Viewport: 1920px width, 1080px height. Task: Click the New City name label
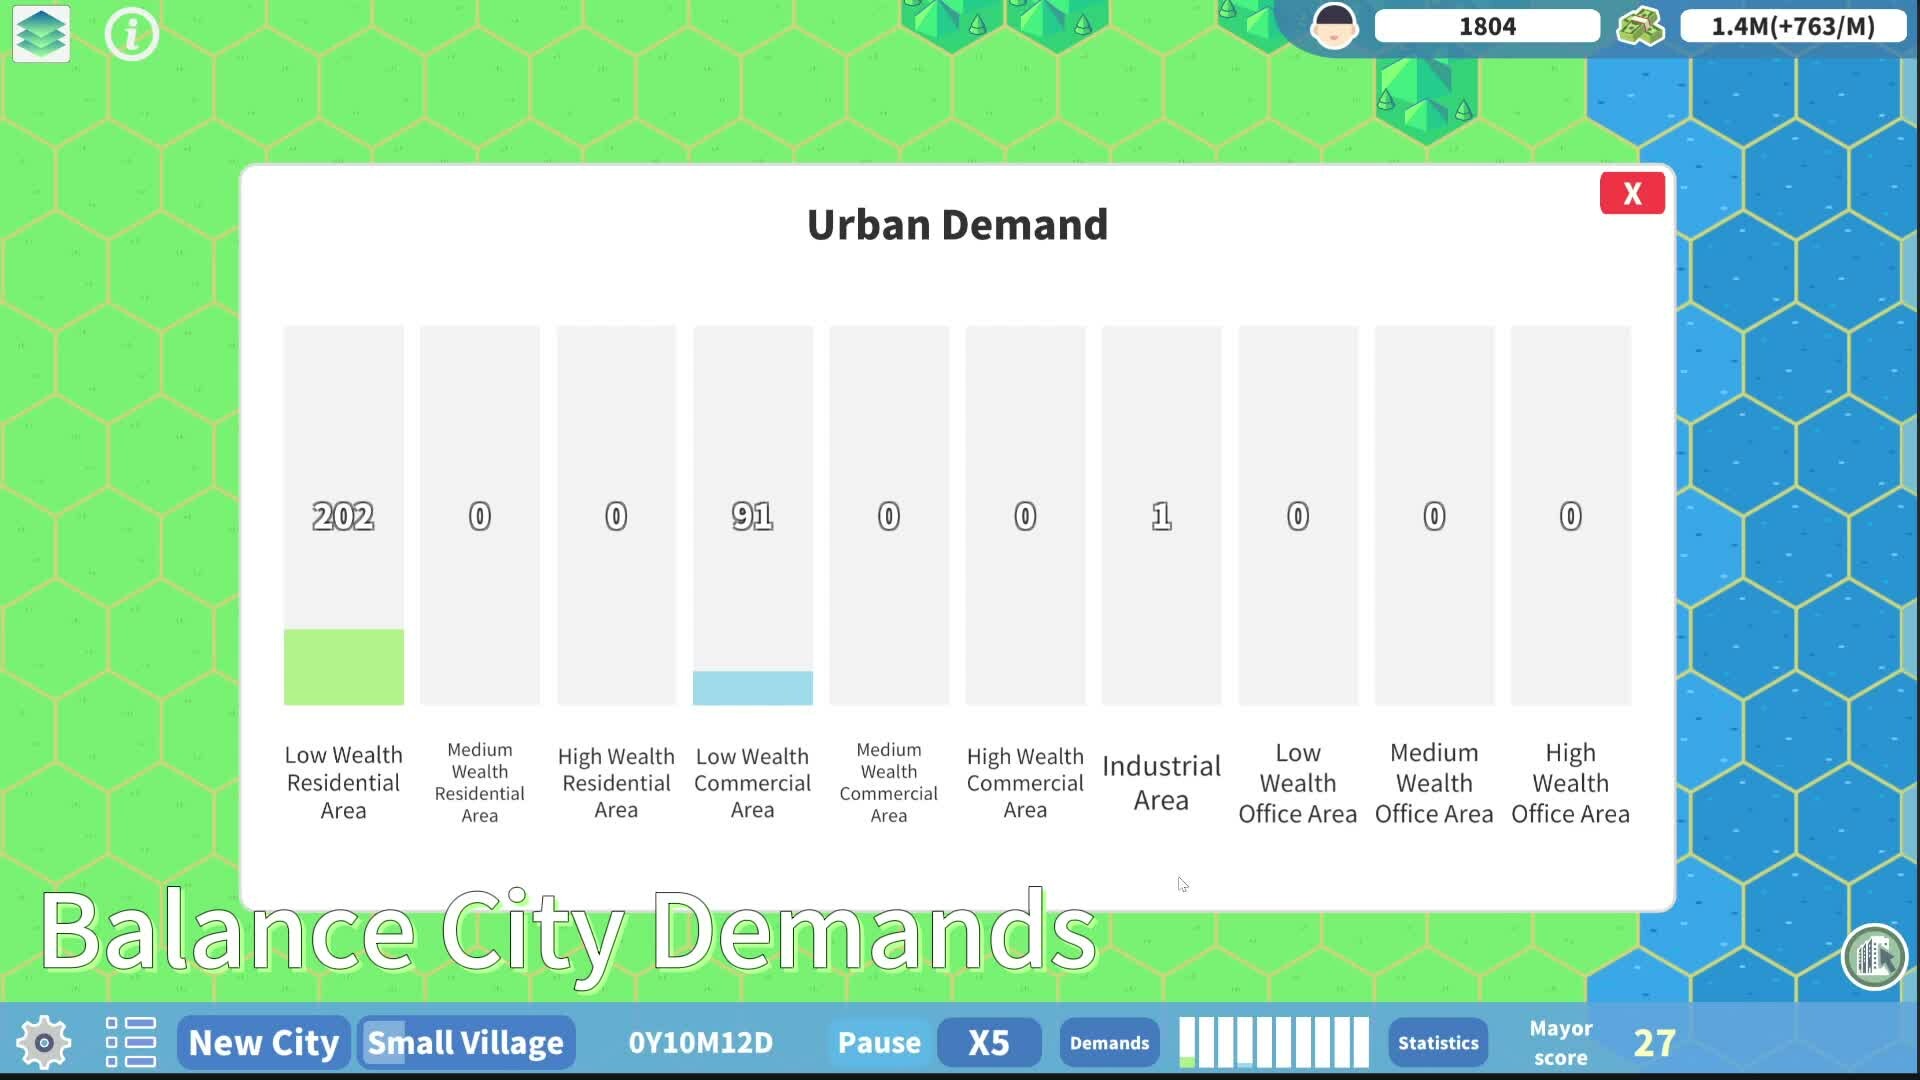click(x=264, y=1042)
